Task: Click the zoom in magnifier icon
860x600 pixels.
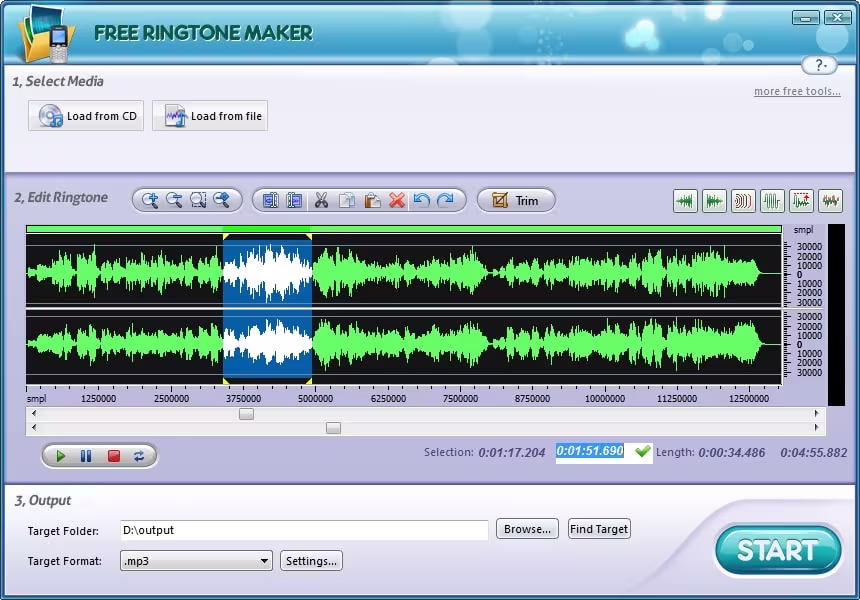Action: point(150,200)
